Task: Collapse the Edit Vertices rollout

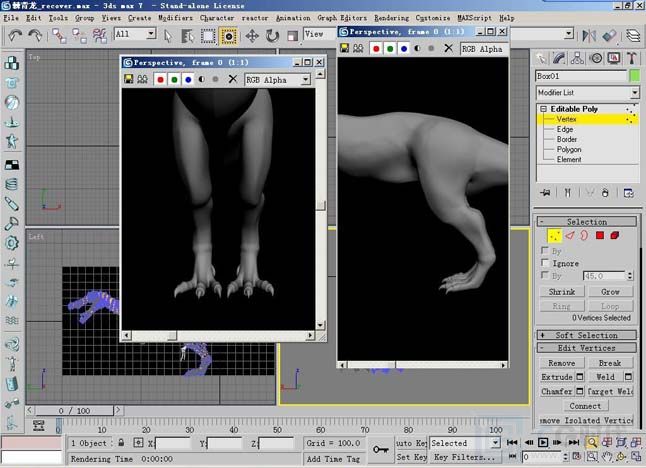Action: (x=587, y=348)
